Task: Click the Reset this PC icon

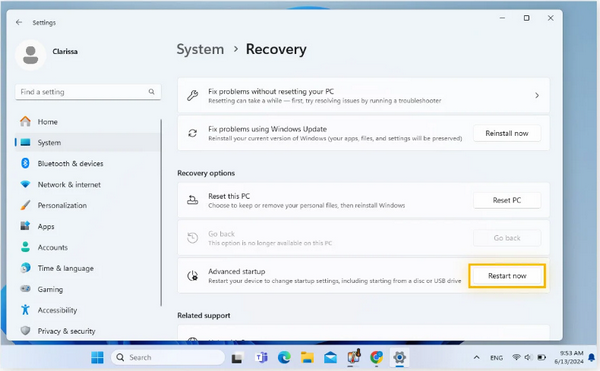Action: point(192,200)
